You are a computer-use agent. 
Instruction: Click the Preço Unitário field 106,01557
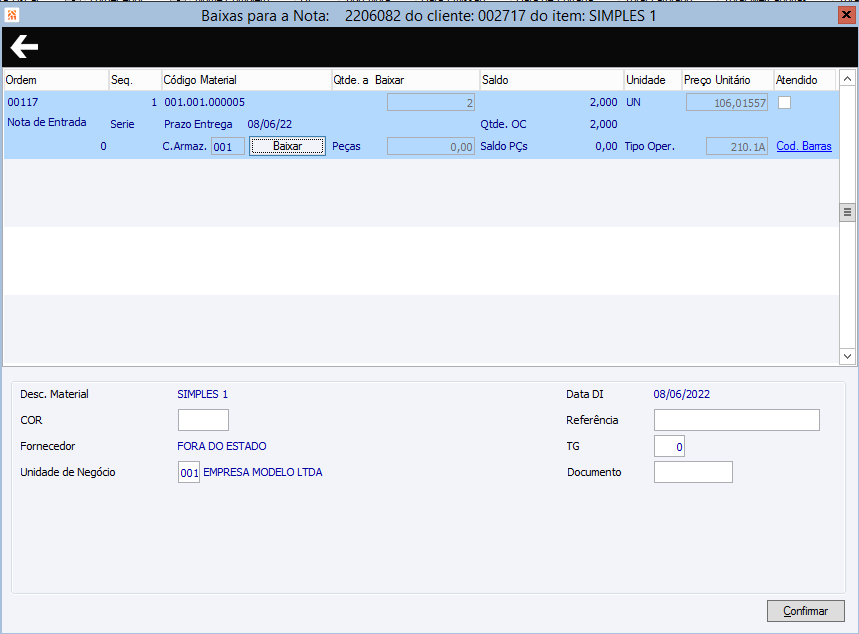[727, 102]
